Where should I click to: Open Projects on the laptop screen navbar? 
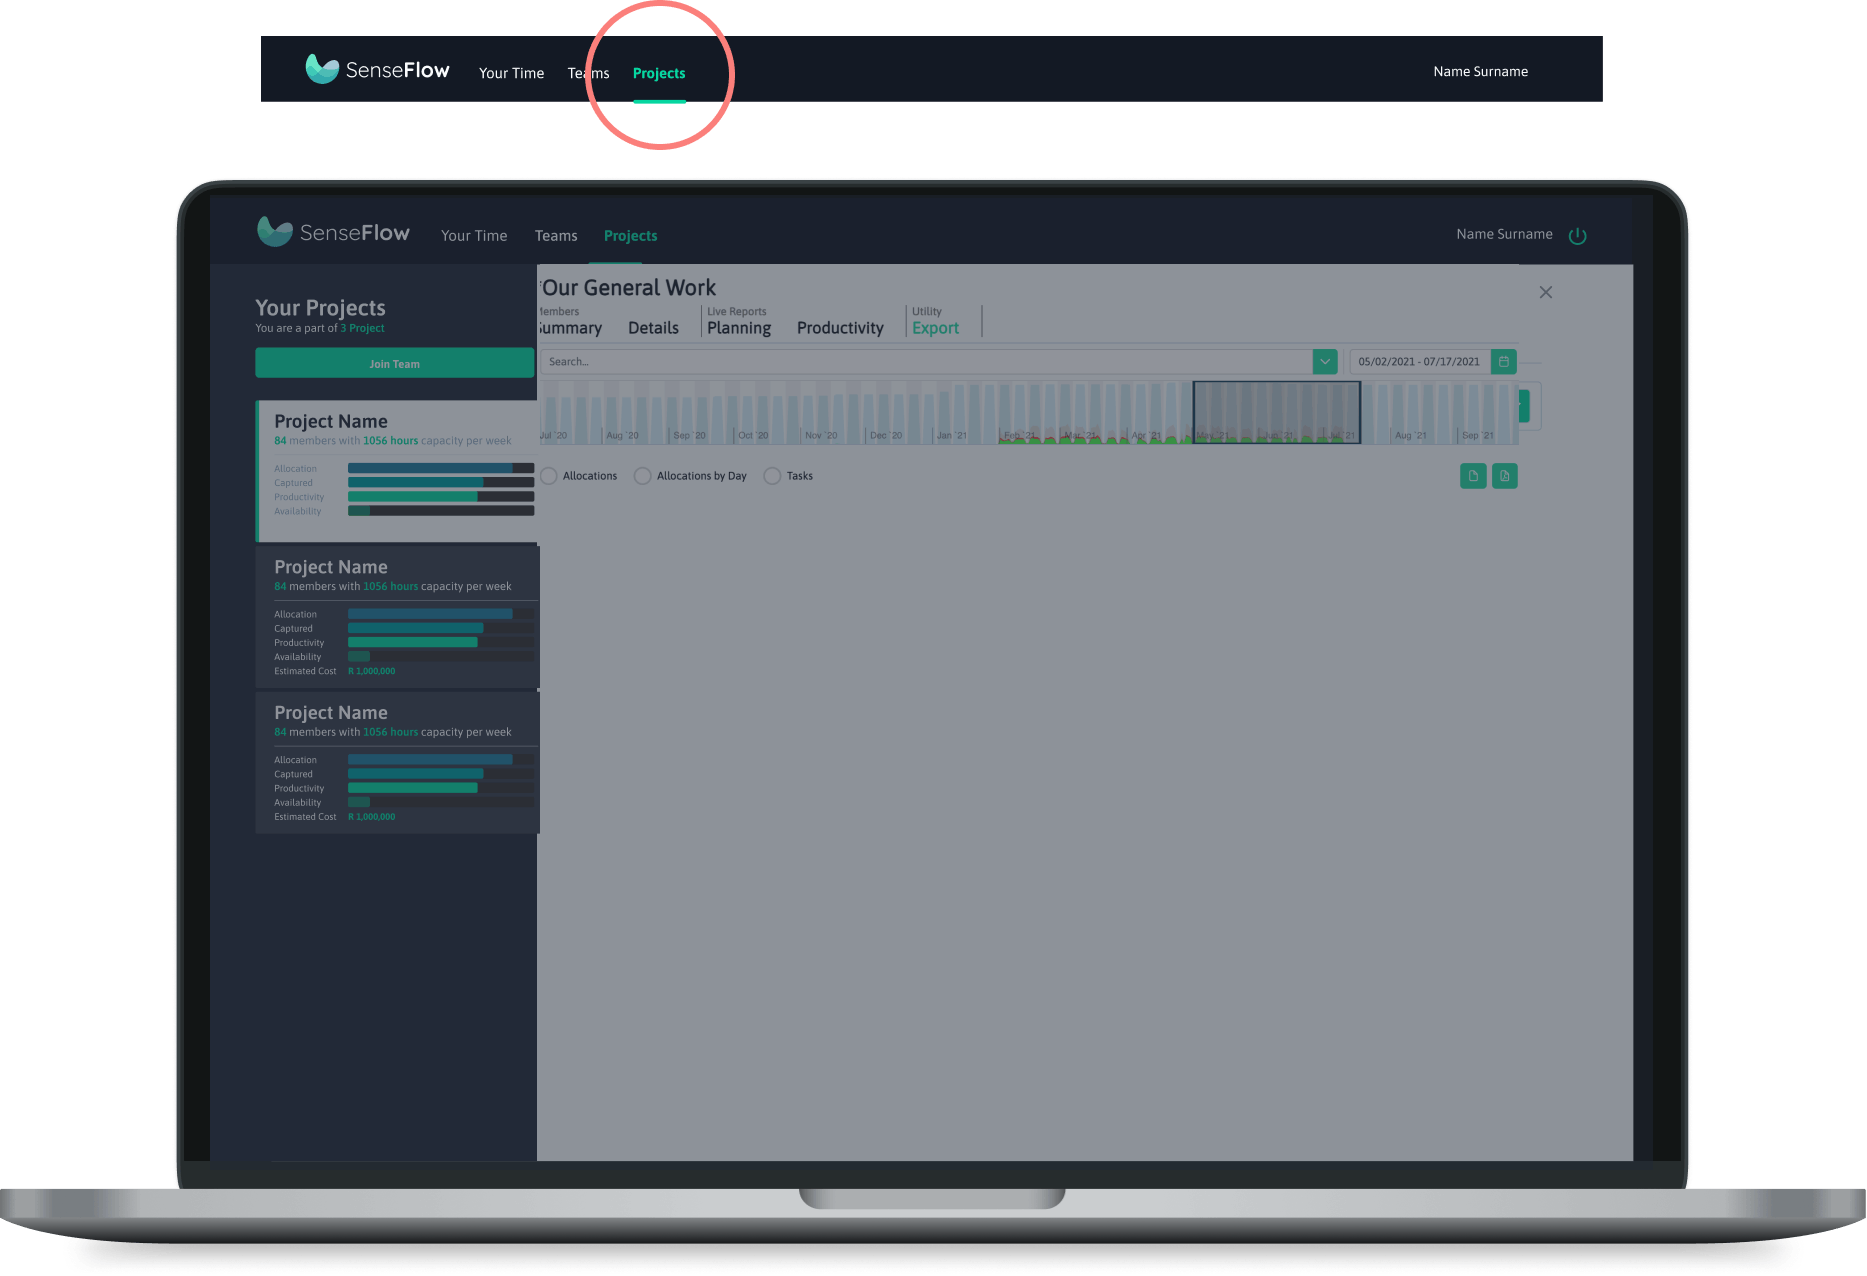[630, 236]
